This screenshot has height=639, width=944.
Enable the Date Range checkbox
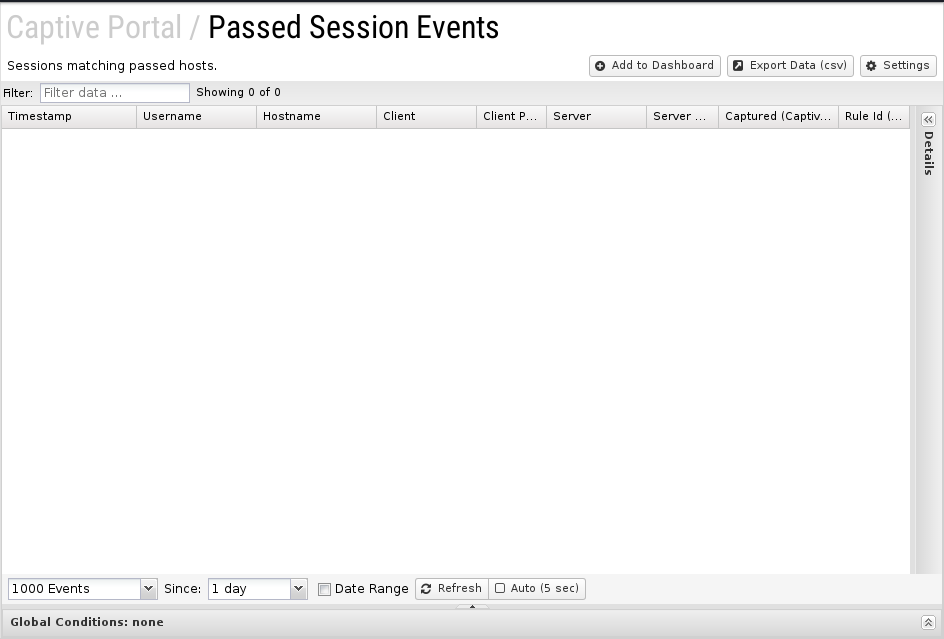click(x=324, y=589)
